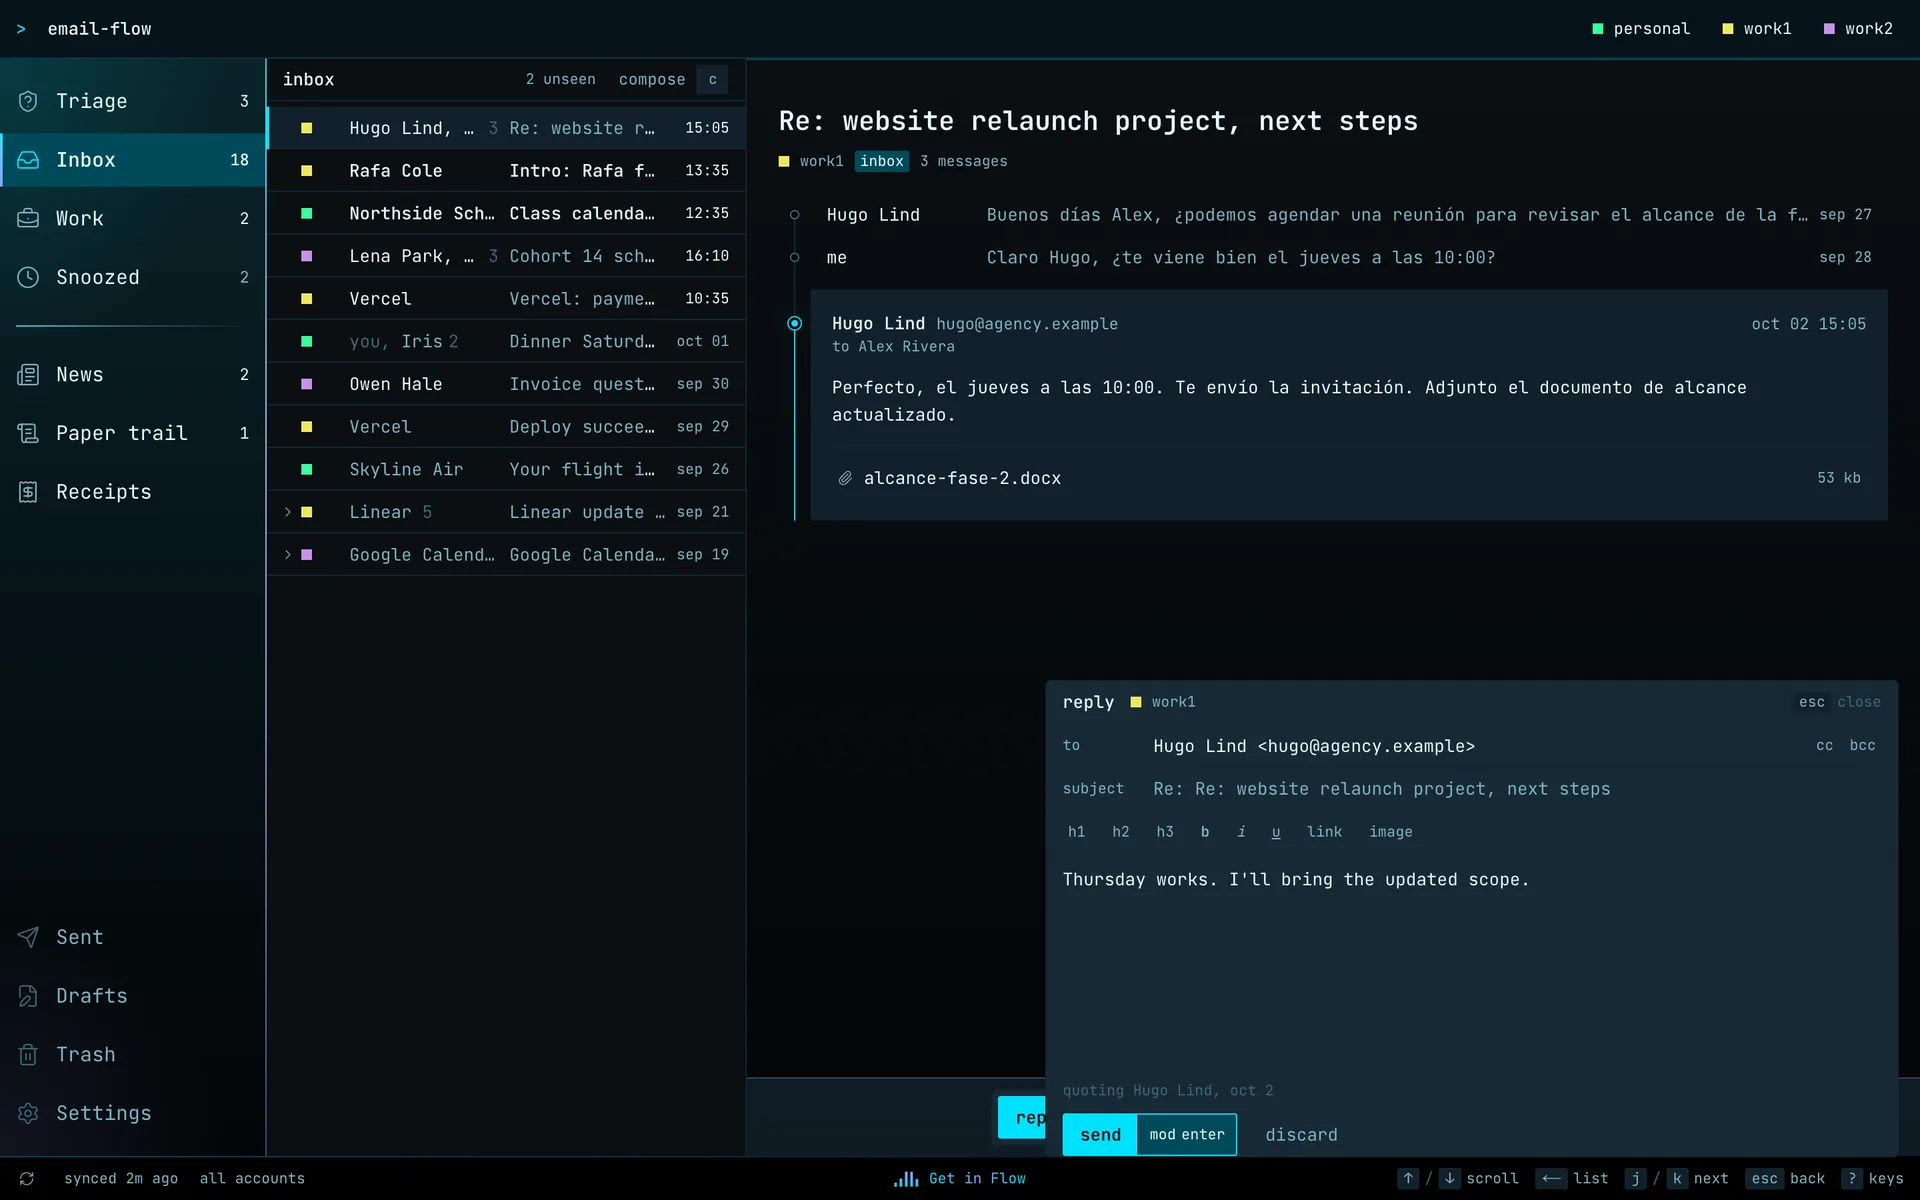This screenshot has width=1920, height=1200.
Task: Click the Snoozed clock icon
Action: pyautogui.click(x=28, y=277)
